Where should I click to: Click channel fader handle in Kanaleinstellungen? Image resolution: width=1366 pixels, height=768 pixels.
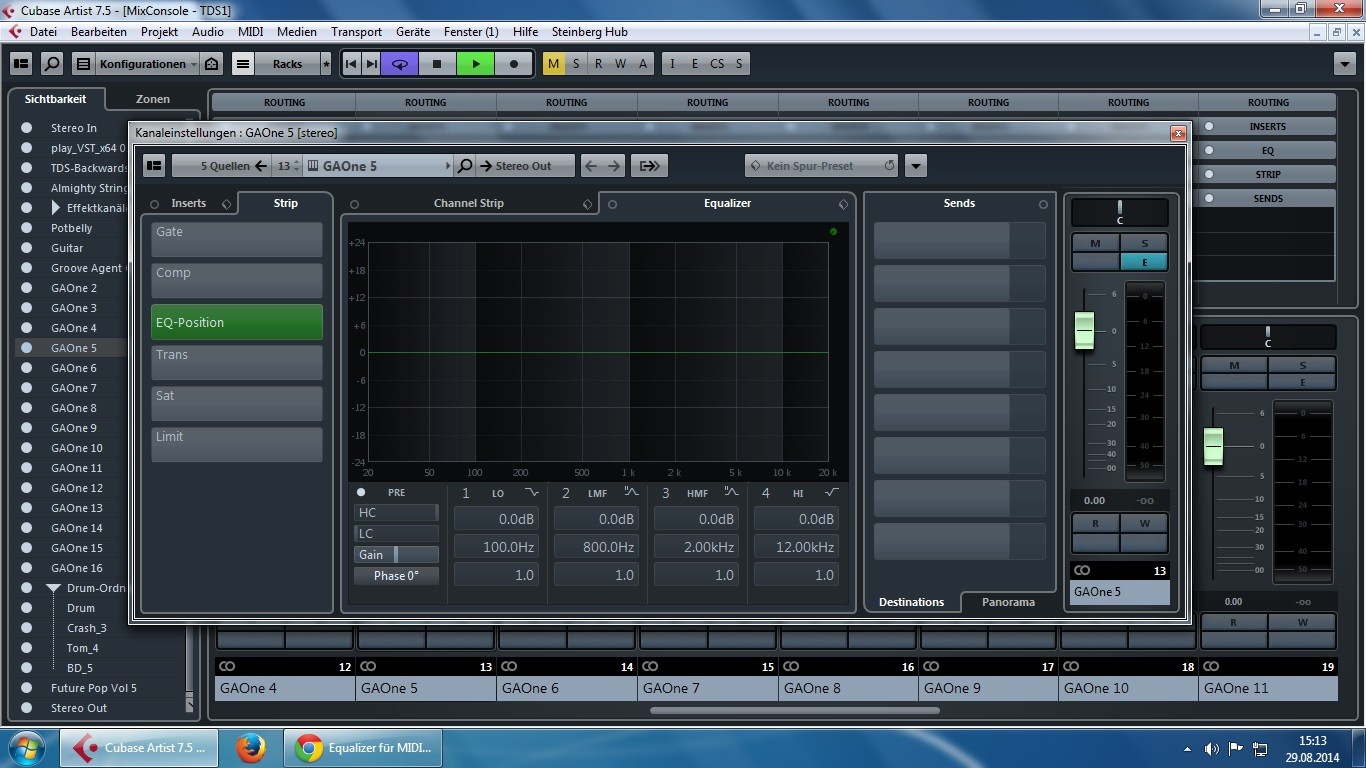pyautogui.click(x=1085, y=330)
